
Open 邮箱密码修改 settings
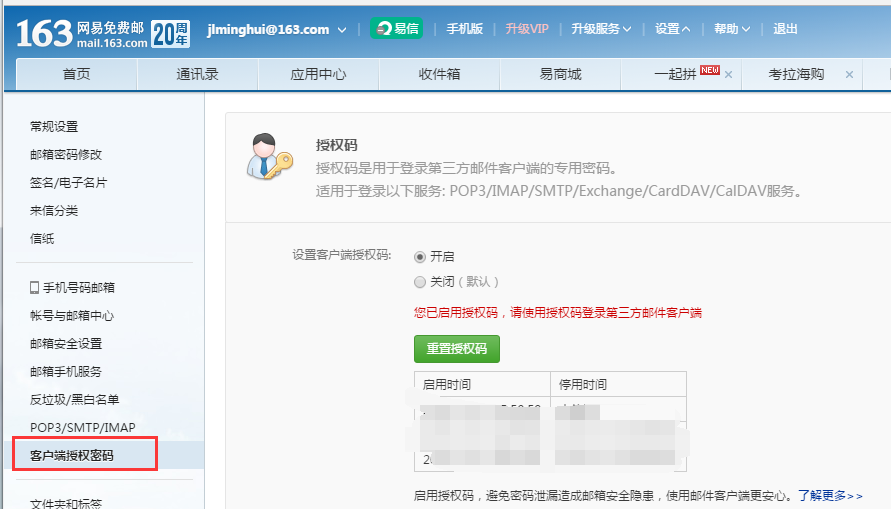tap(66, 155)
